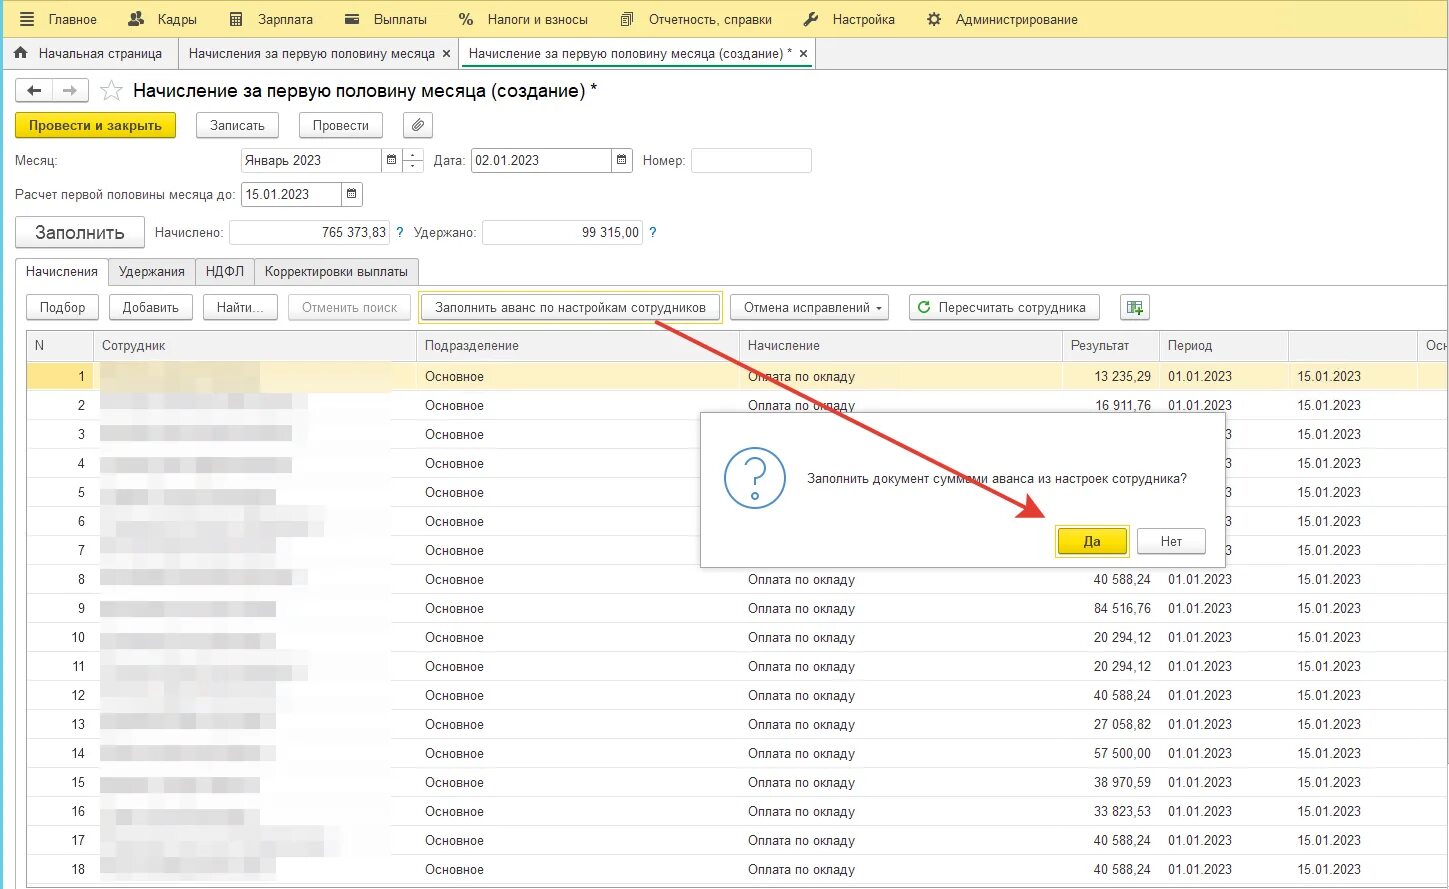Screen dimensions: 1449x889
Task: Open the month picker calendar icon
Action: coord(391,160)
